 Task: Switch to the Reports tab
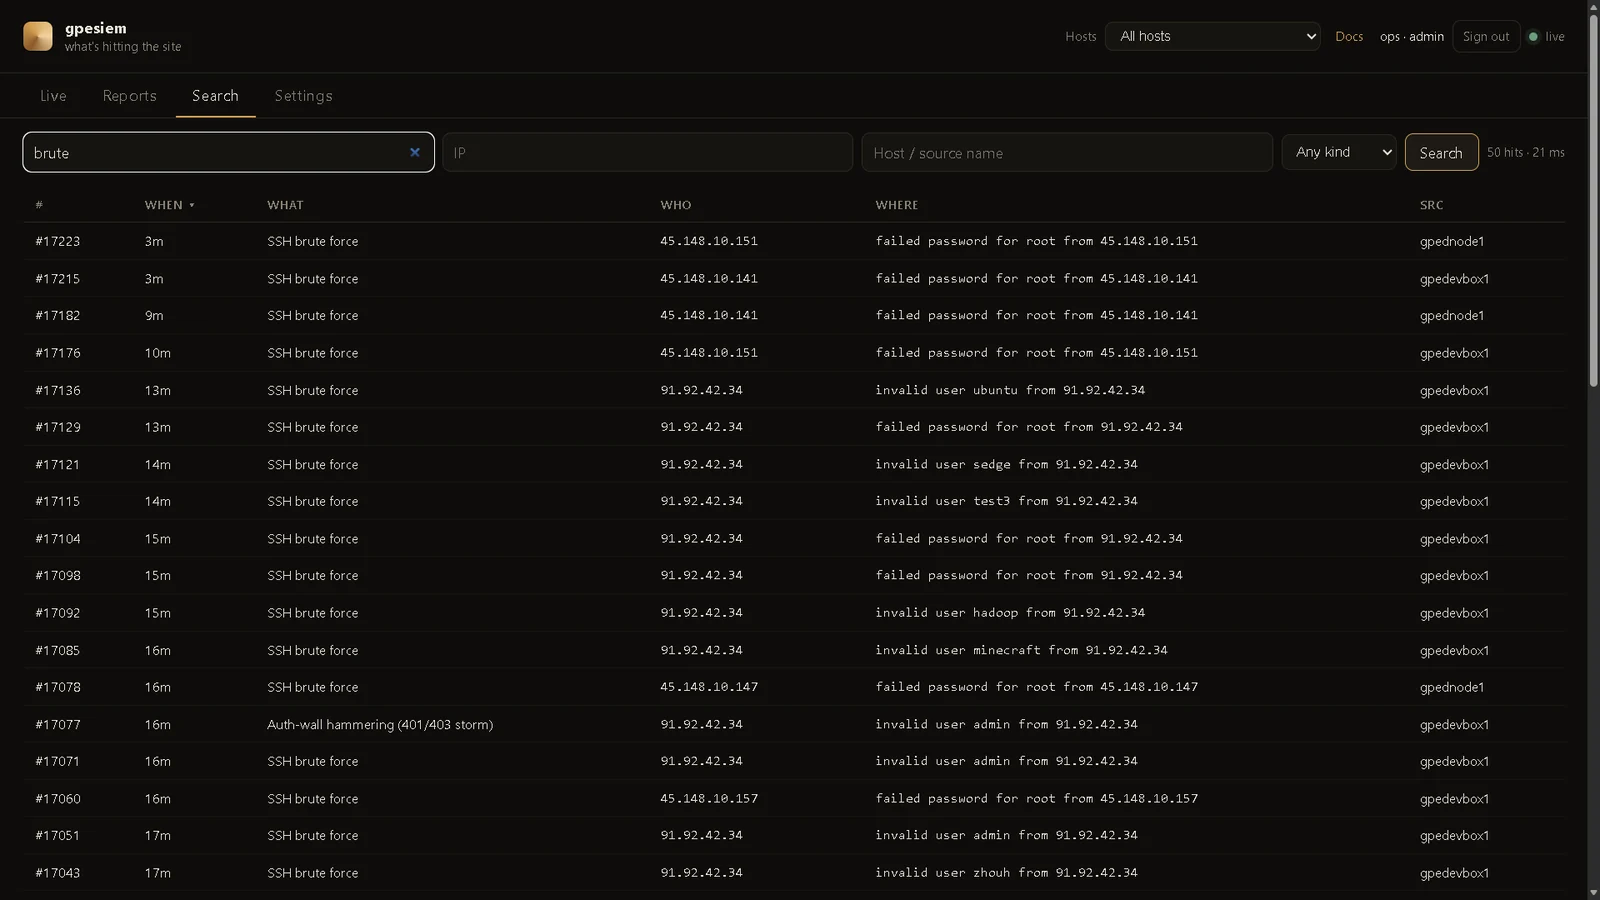[x=130, y=96]
